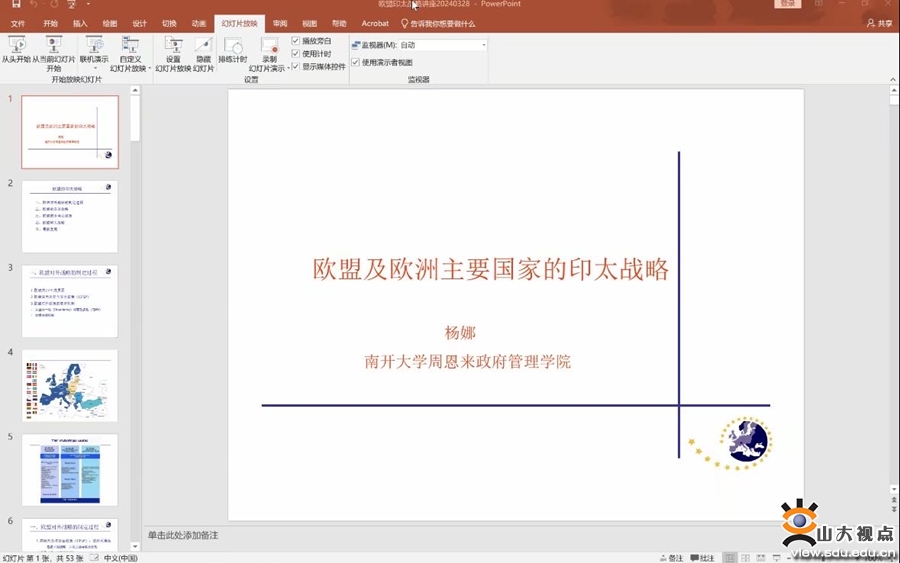Screen dimensions: 900x563
Task: Start slideshow from beginning (从头开始)
Action: (16, 46)
